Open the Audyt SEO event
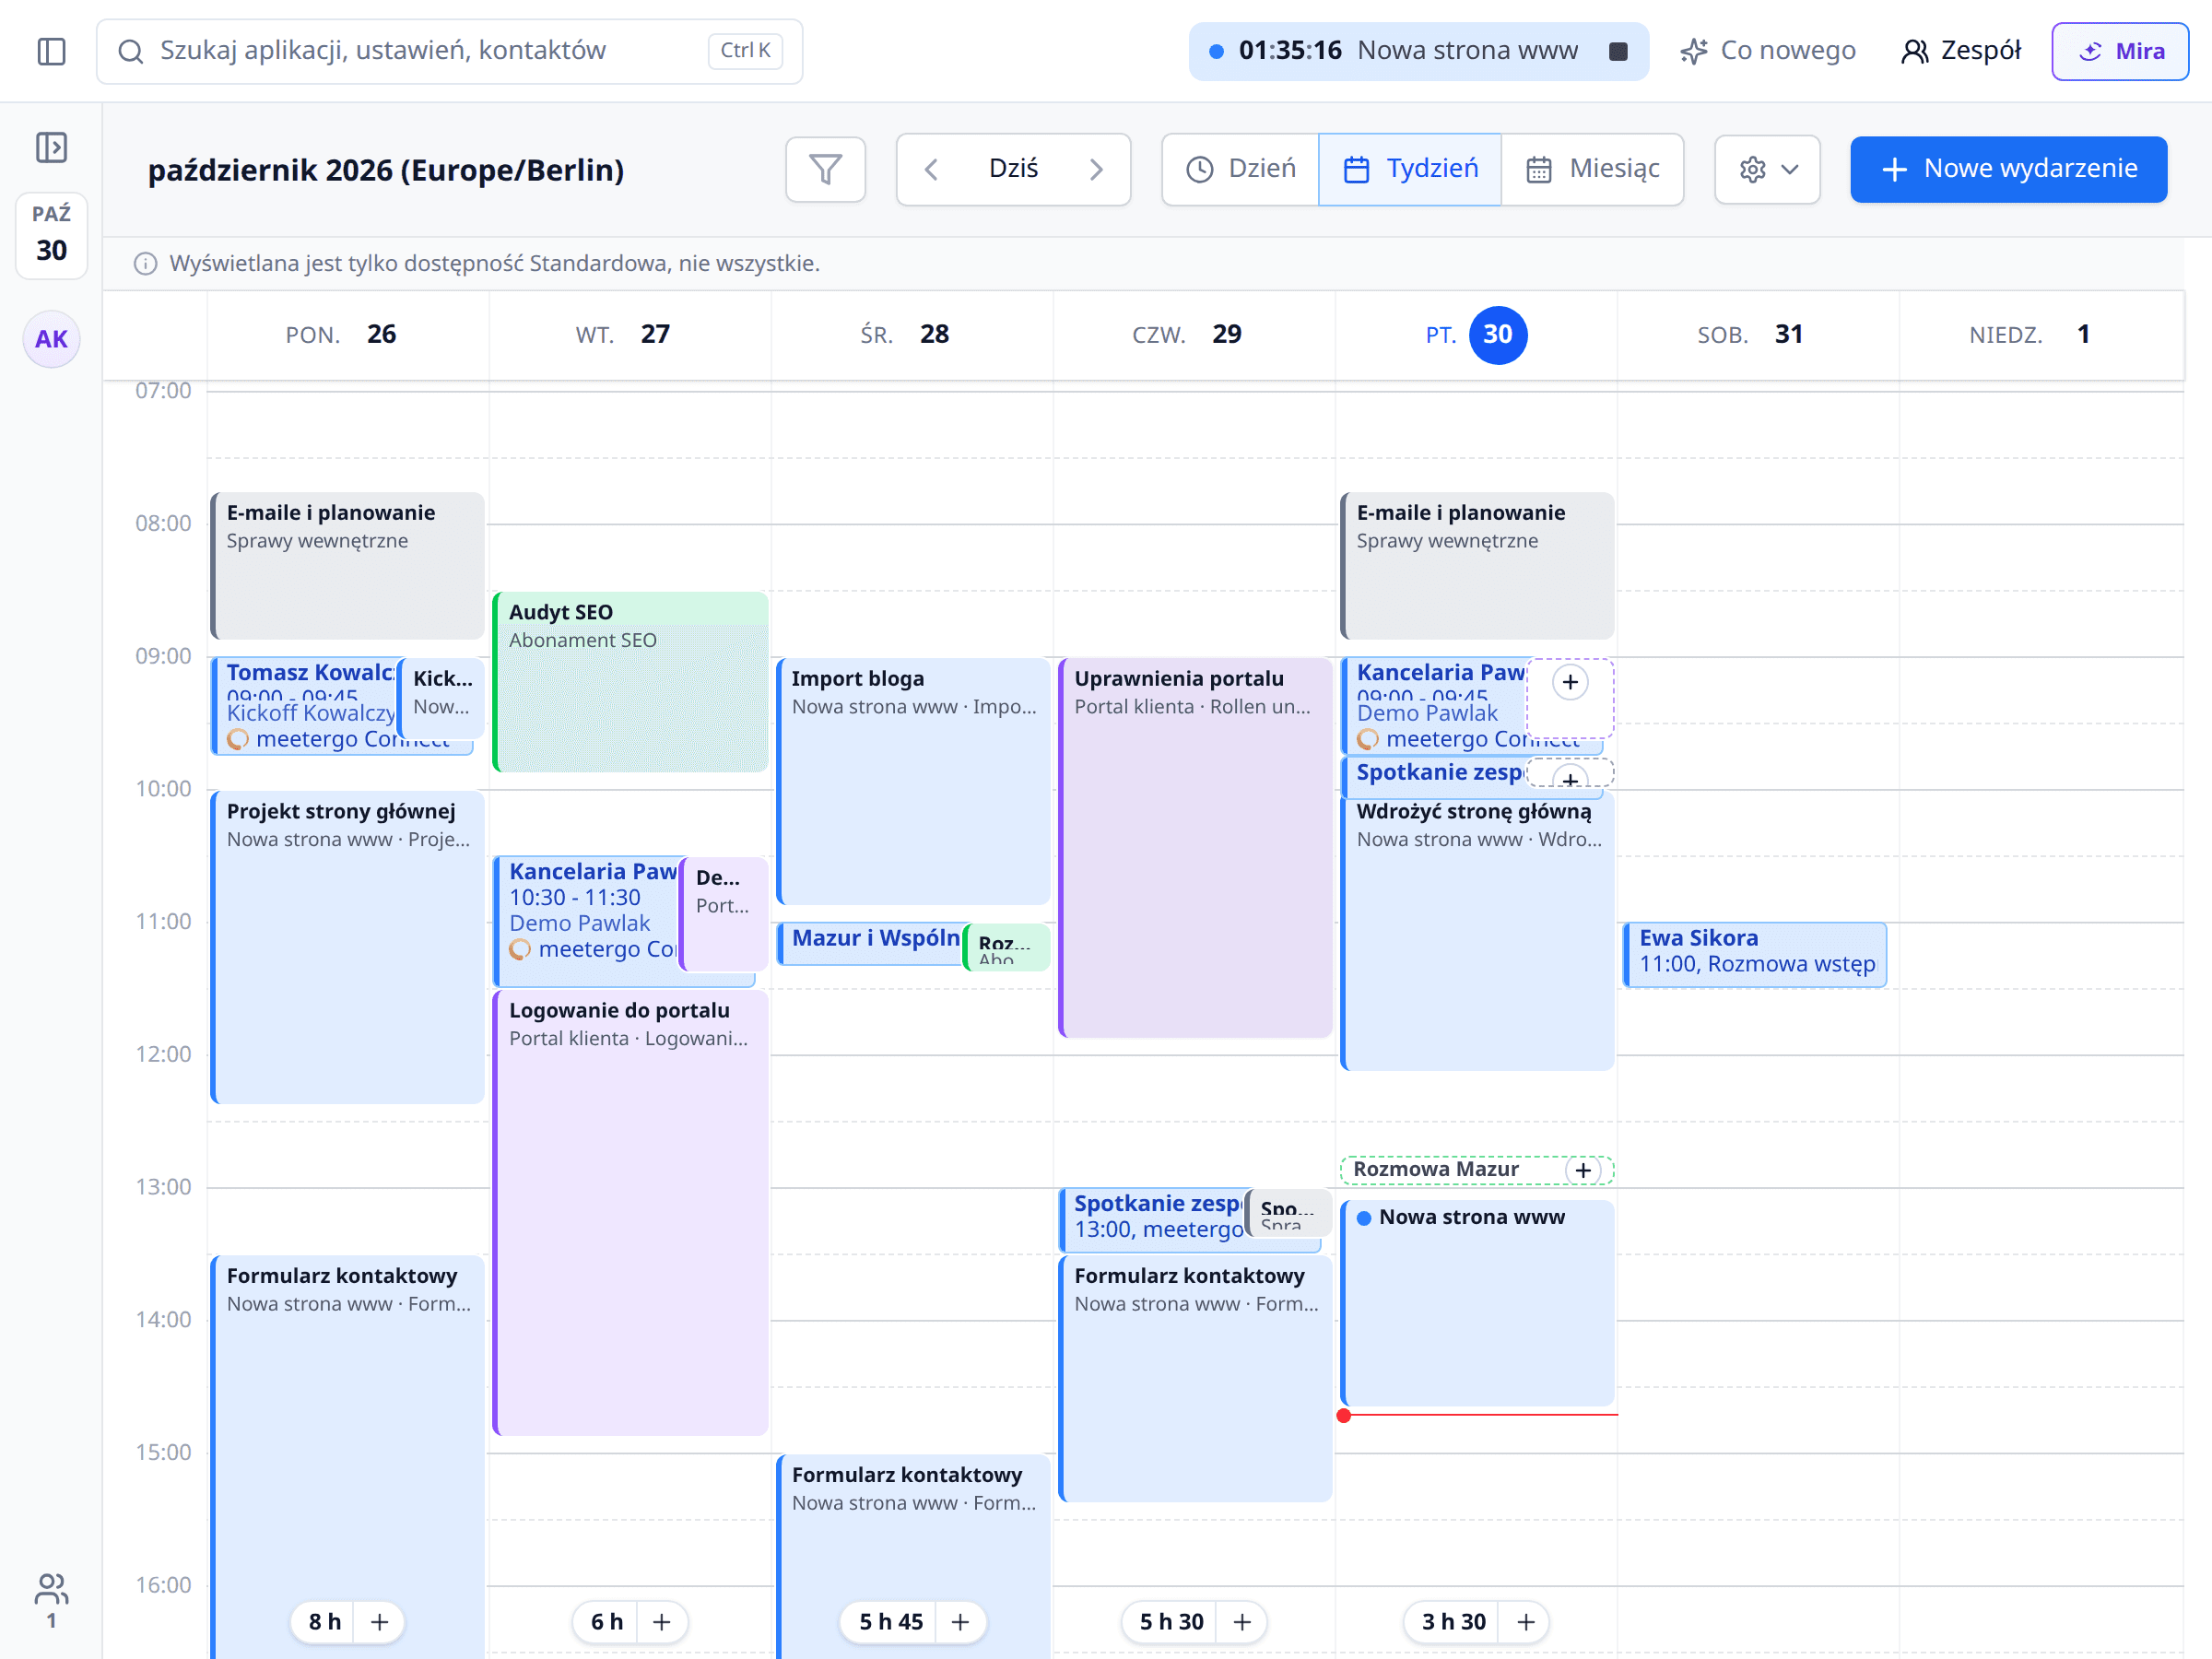This screenshot has height=1659, width=2212. (630, 682)
